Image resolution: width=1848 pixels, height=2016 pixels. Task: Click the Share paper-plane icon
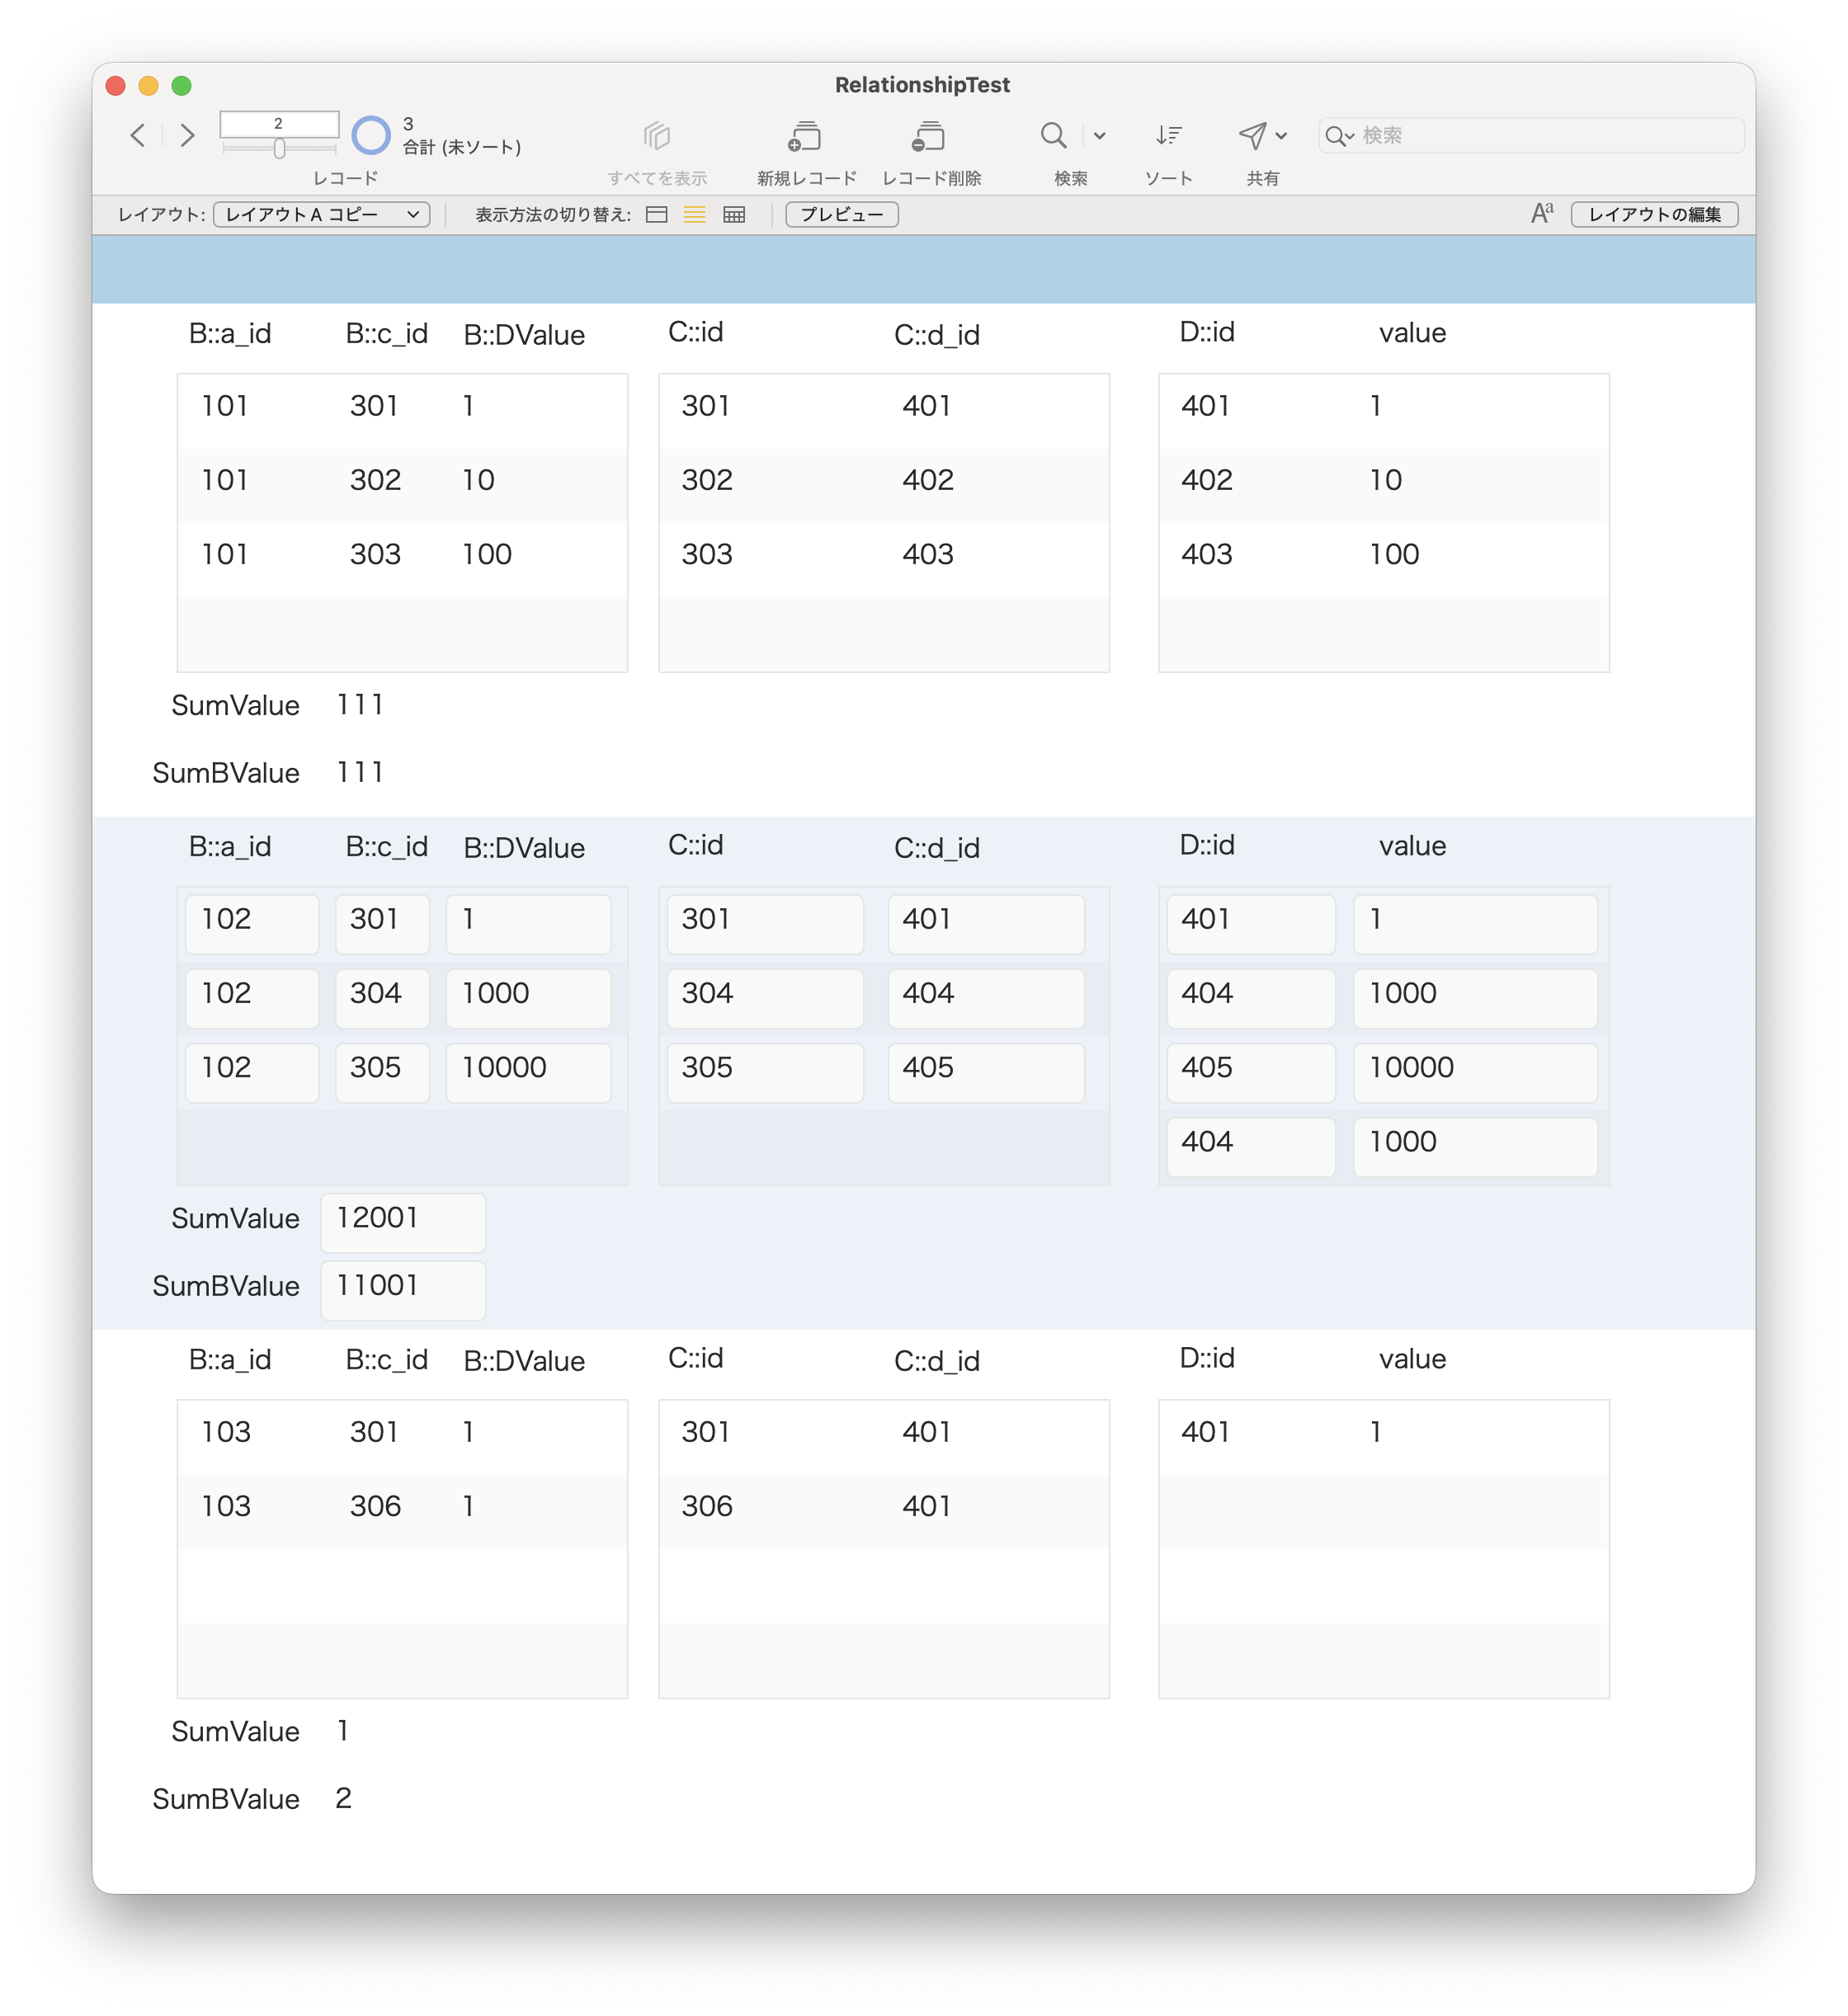(1252, 135)
